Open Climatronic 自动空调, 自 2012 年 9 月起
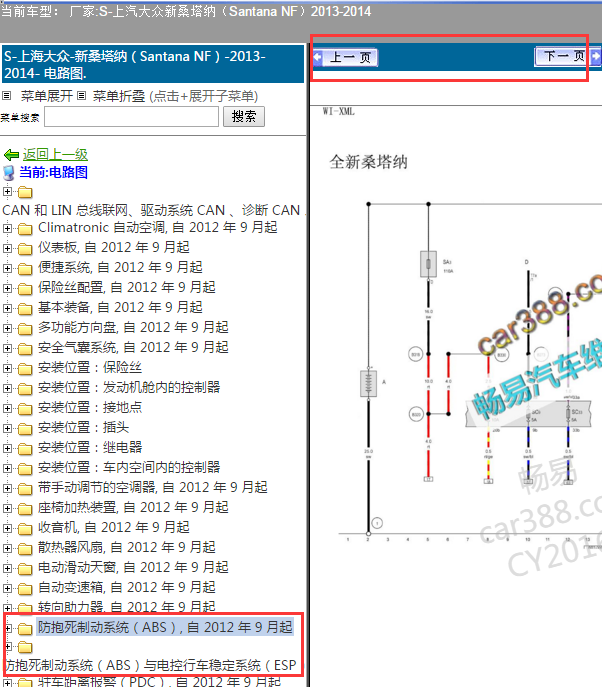 click(x=158, y=227)
